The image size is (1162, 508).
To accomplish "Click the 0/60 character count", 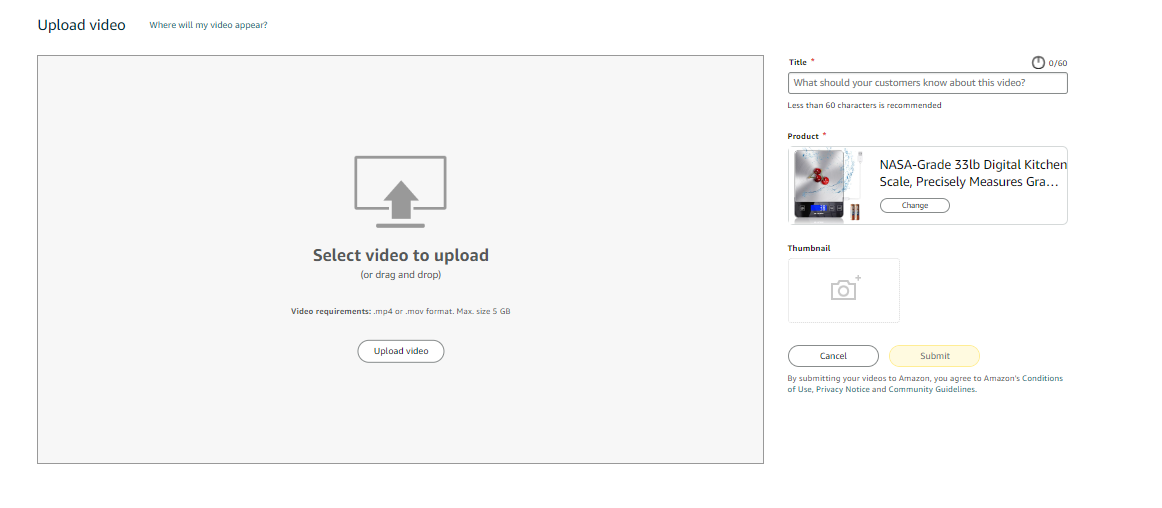I will coord(1058,64).
